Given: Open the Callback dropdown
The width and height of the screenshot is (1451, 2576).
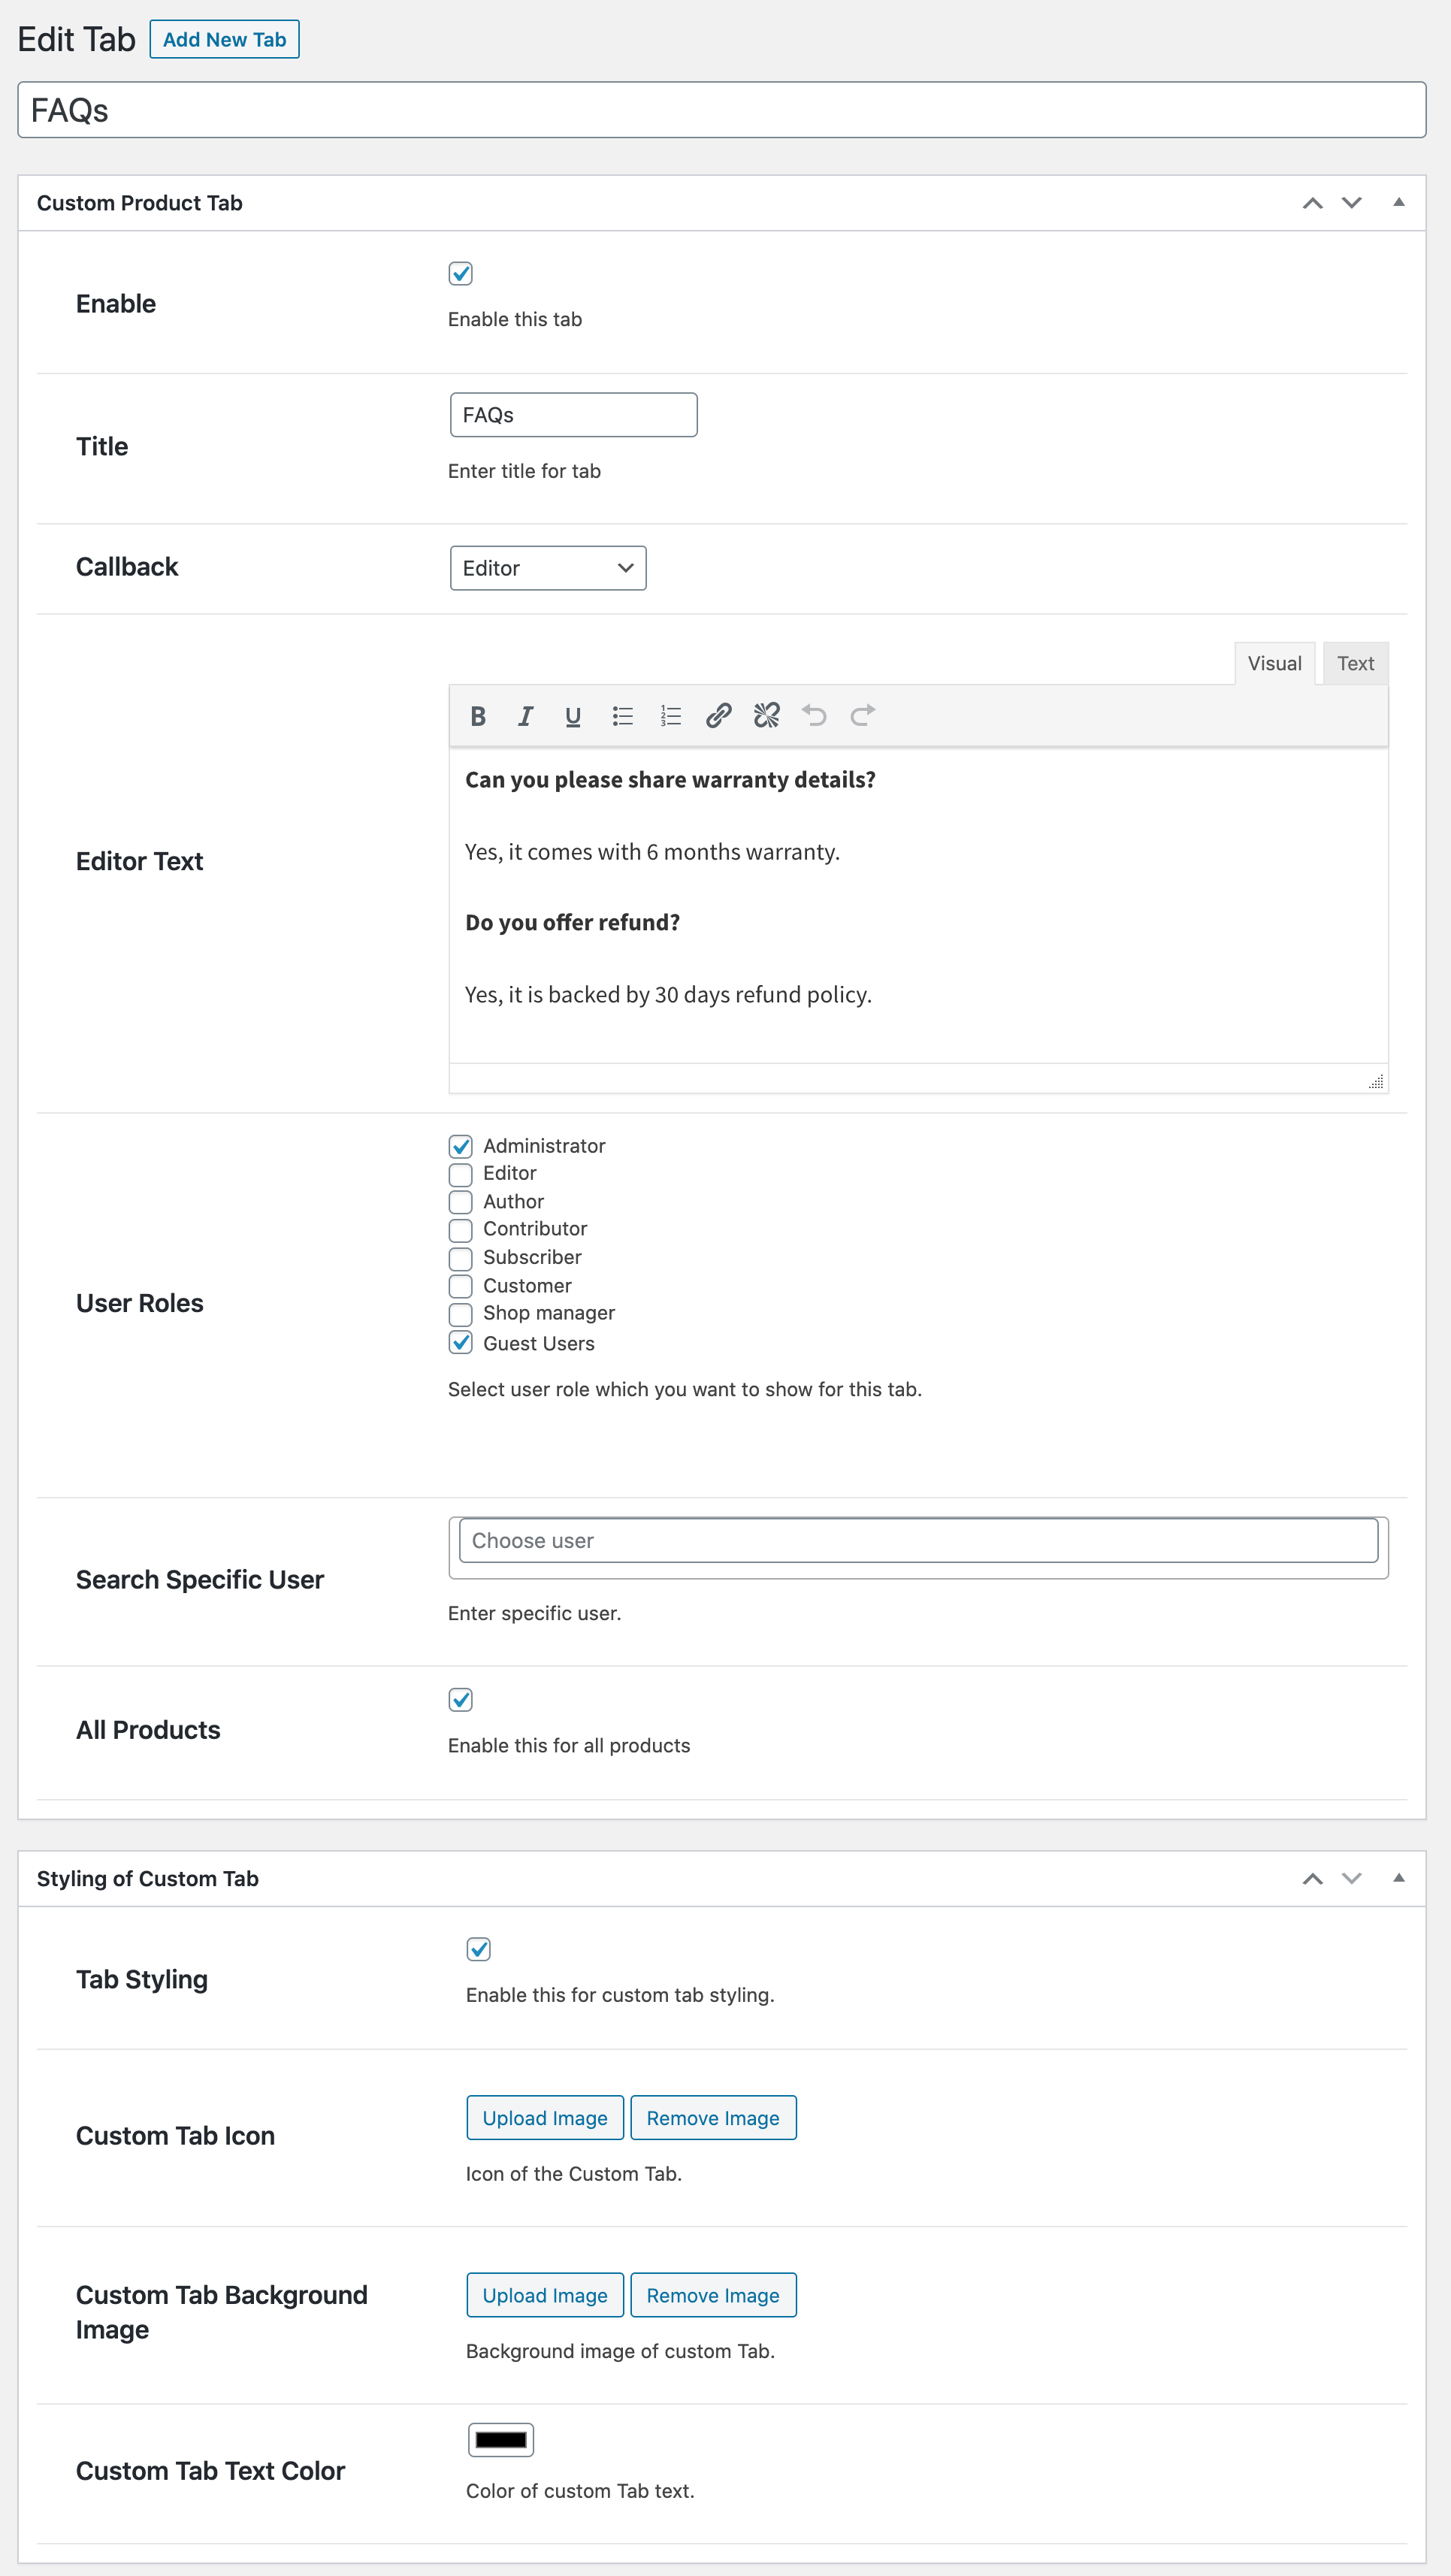Looking at the screenshot, I should [547, 567].
